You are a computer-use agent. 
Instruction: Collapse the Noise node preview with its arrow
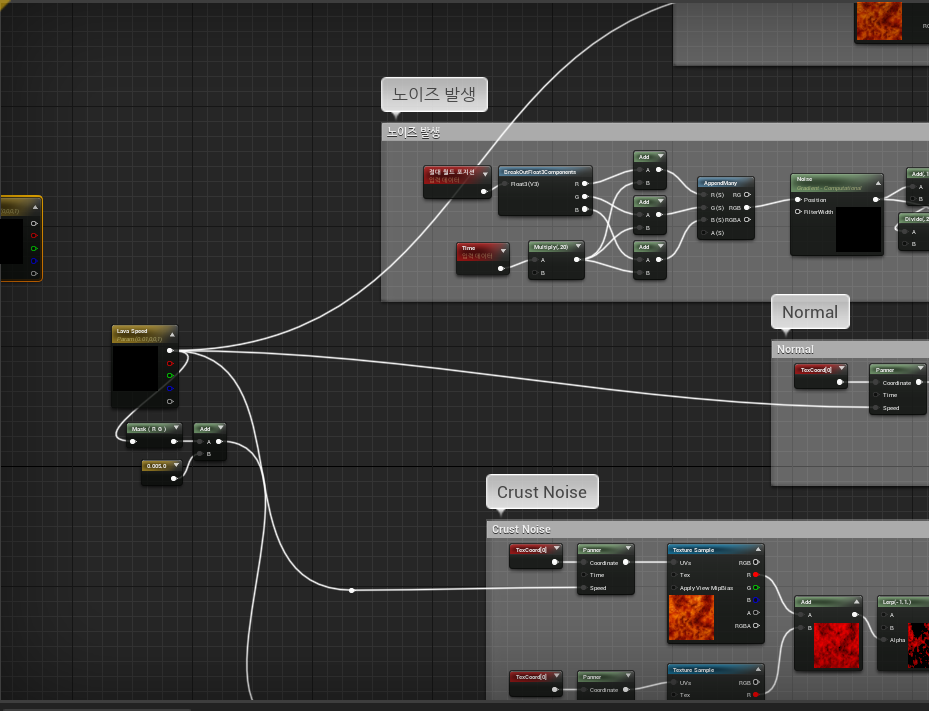(x=878, y=183)
